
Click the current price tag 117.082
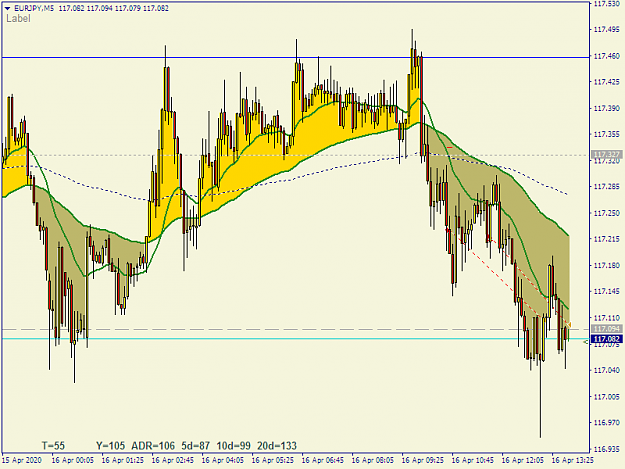606,339
